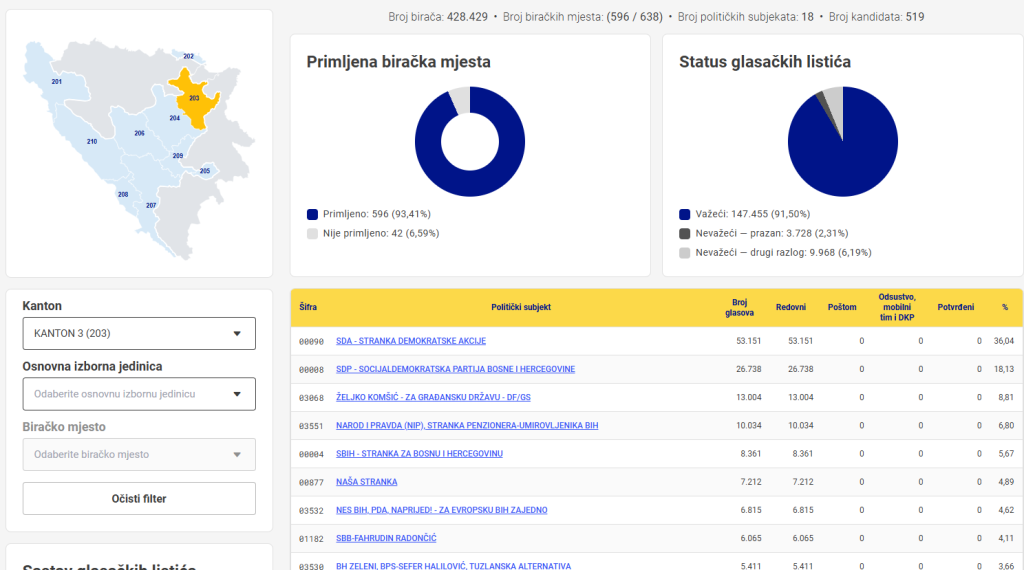1024x570 pixels.
Task: Click the Šifra column header
Action: pos(308,307)
